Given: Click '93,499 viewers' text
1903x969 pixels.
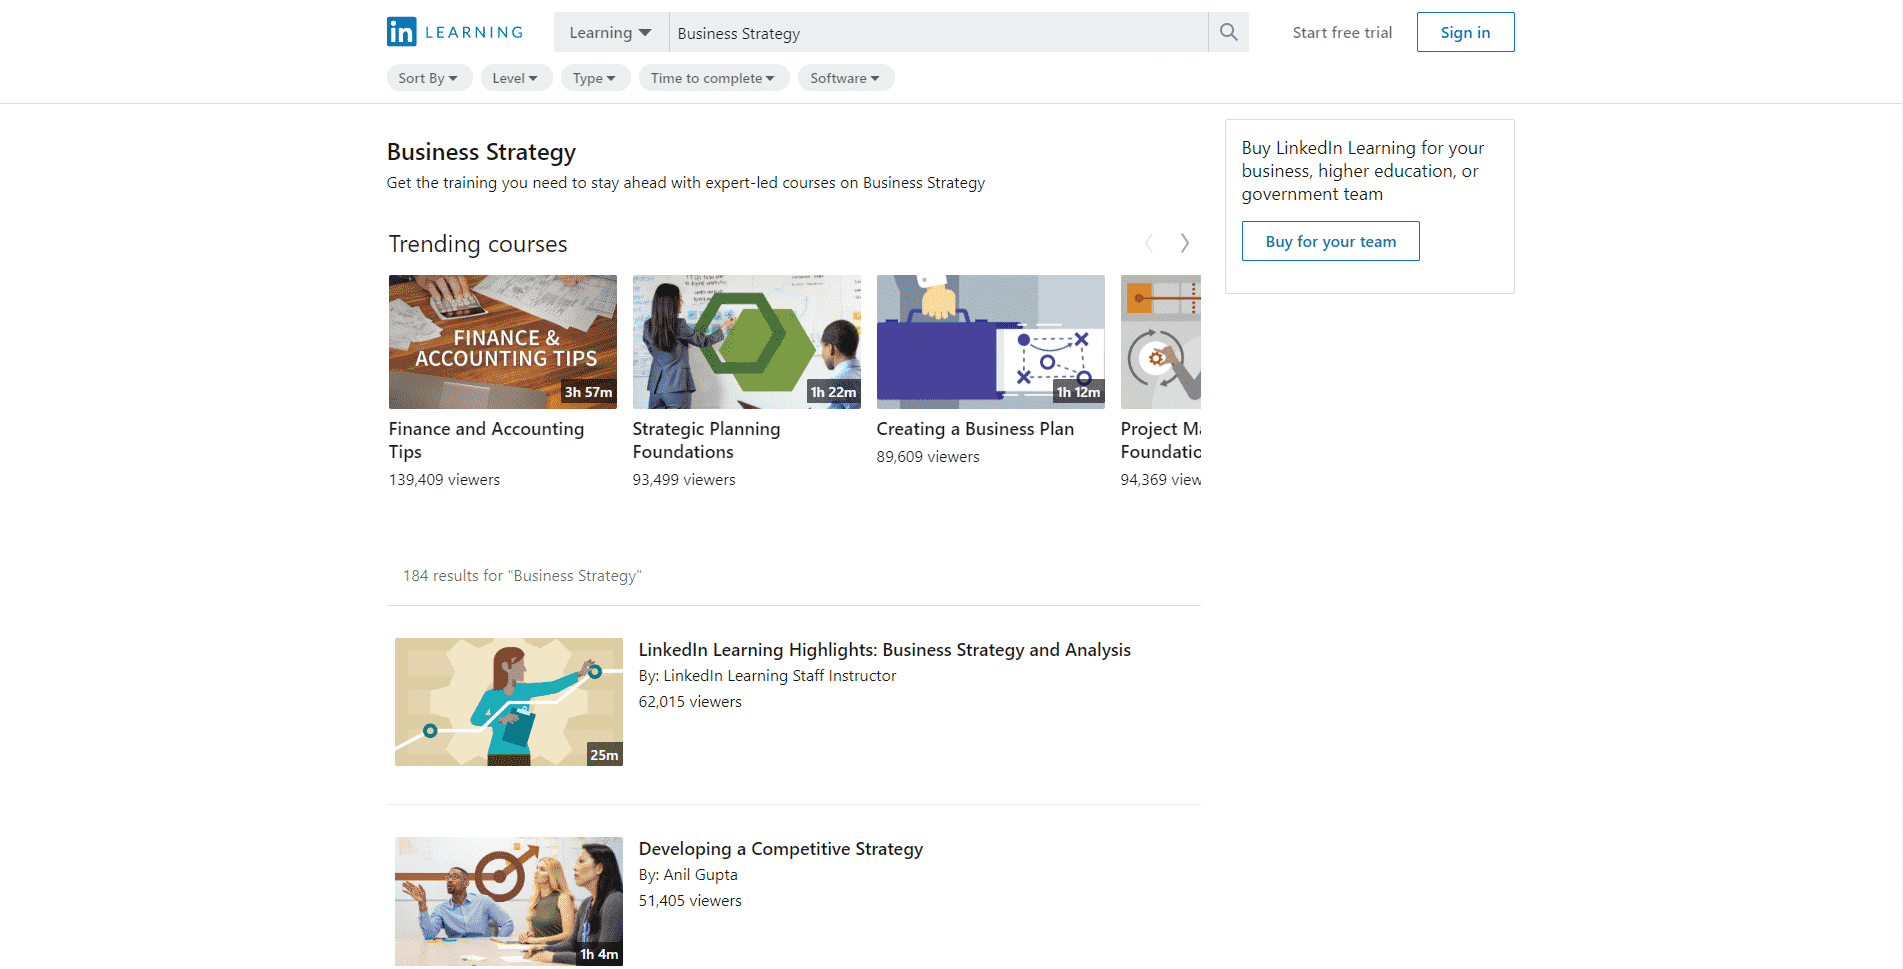Looking at the screenshot, I should pos(684,480).
